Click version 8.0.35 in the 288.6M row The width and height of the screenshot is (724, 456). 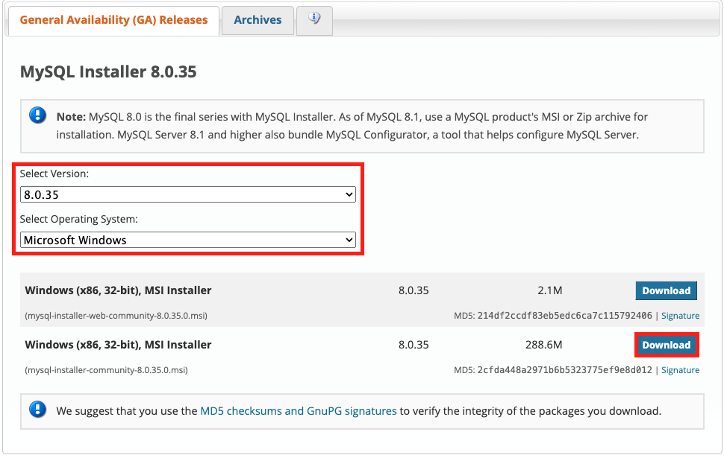tap(414, 345)
